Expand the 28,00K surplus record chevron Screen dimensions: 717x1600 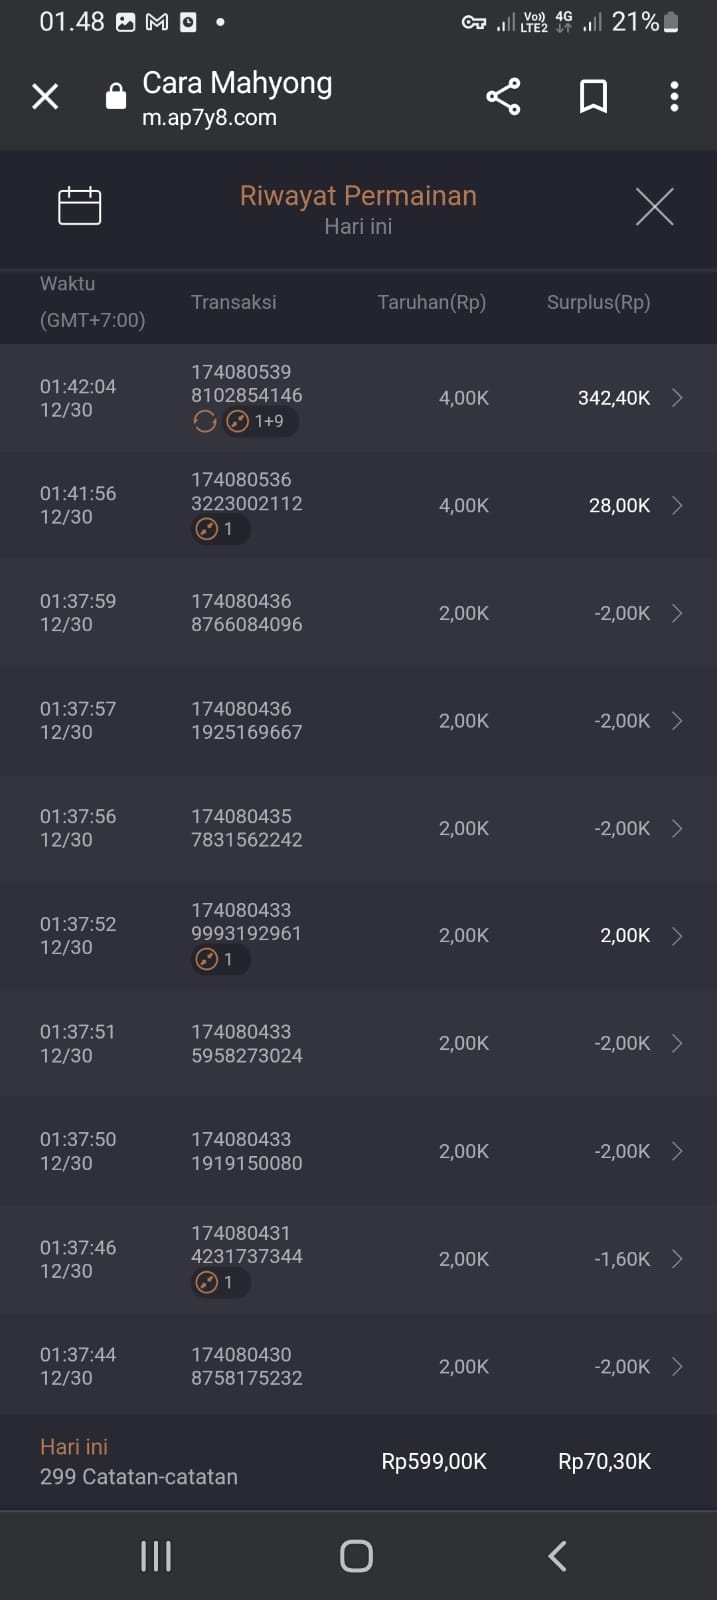point(677,505)
